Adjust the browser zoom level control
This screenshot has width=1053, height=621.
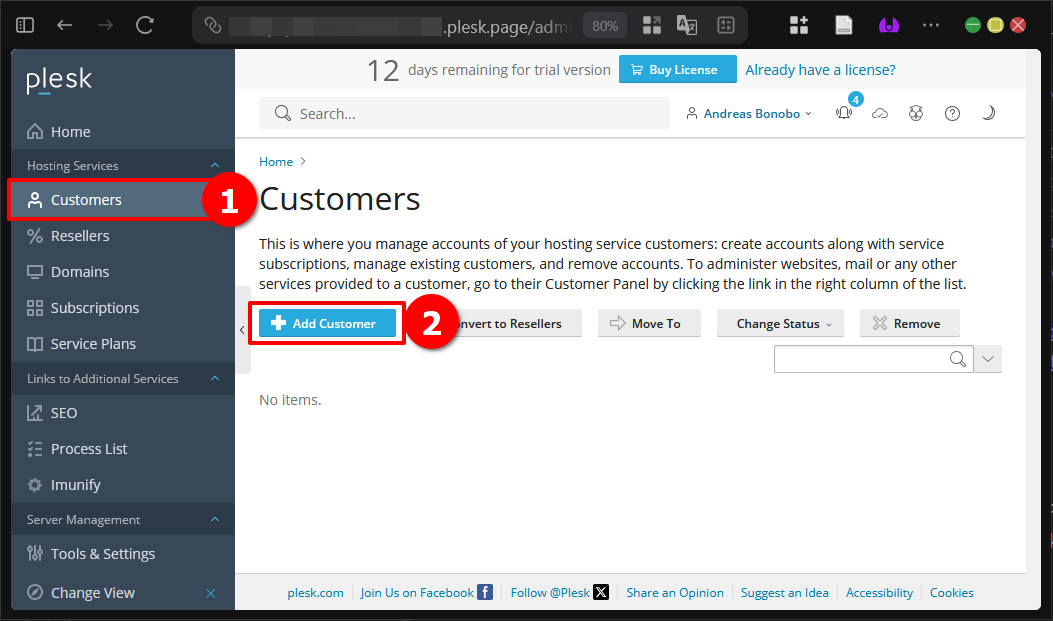click(604, 25)
